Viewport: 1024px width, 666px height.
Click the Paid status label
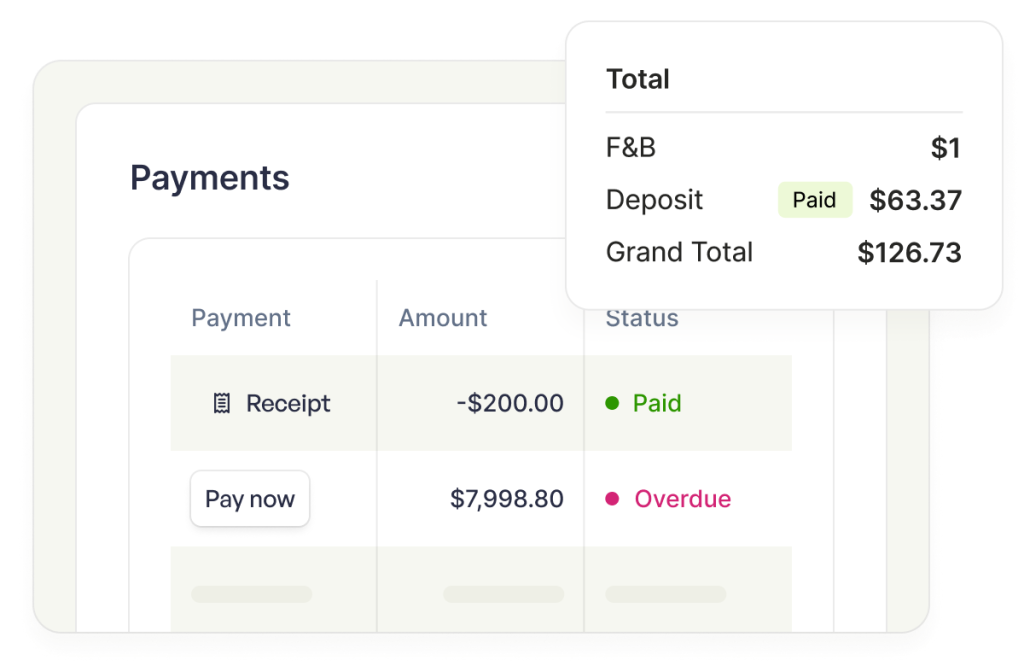[x=657, y=404]
